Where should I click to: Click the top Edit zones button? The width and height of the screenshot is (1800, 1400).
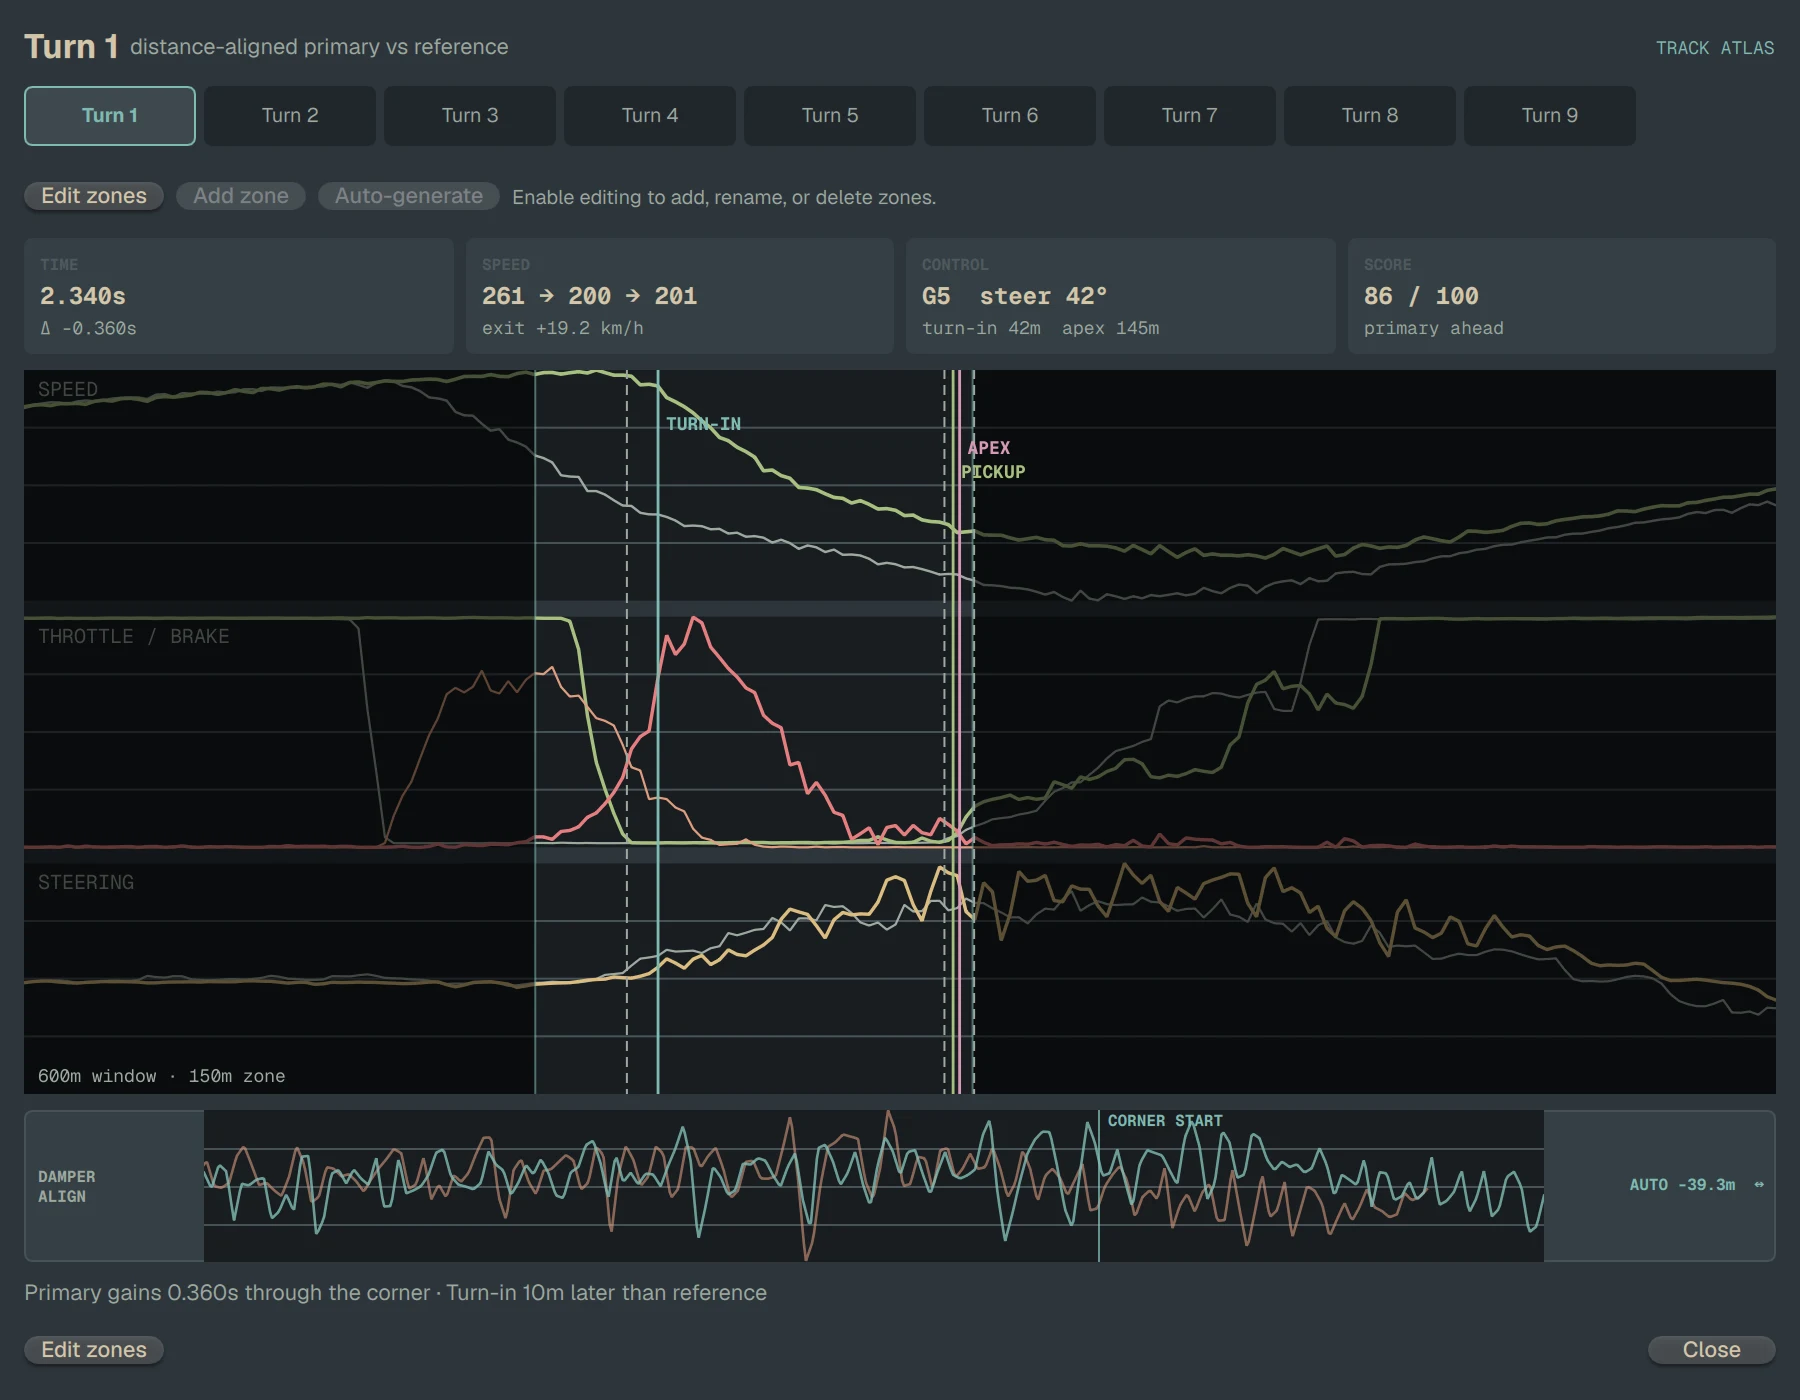click(x=94, y=196)
